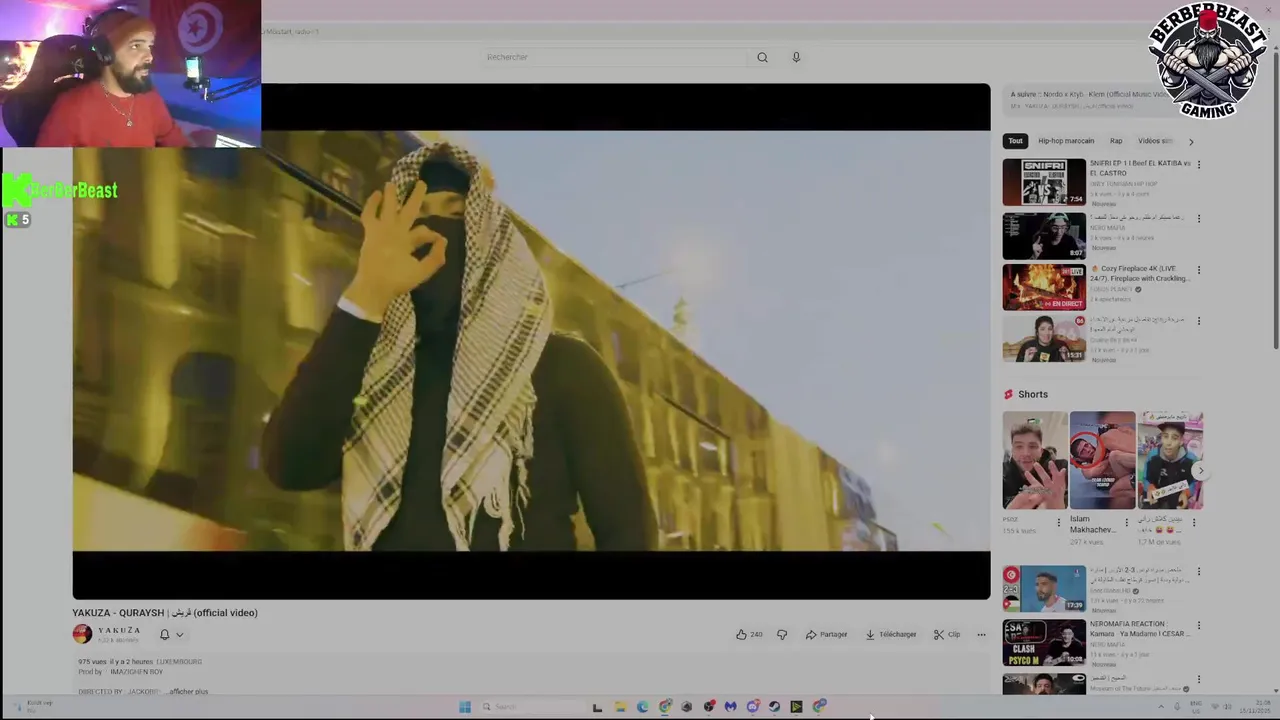Open the Islam Makhachev Shorts thumbnail
Viewport: 1280px width, 720px height.
pyautogui.click(x=1102, y=460)
